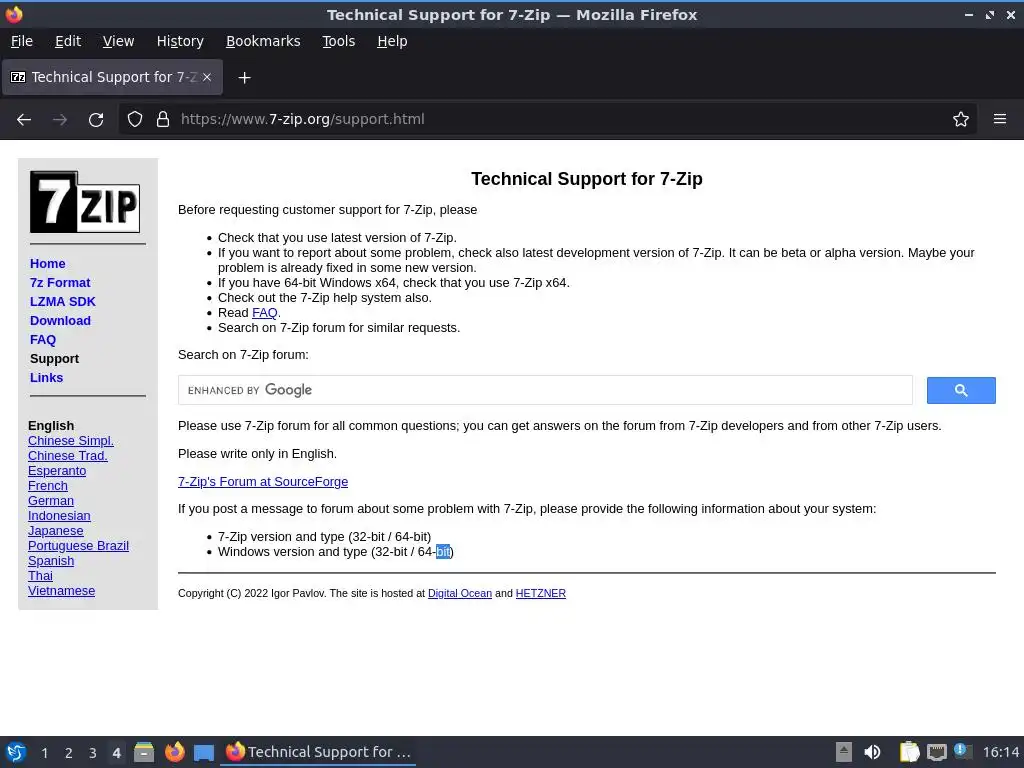Open the File menu
The width and height of the screenshot is (1024, 768).
click(22, 41)
